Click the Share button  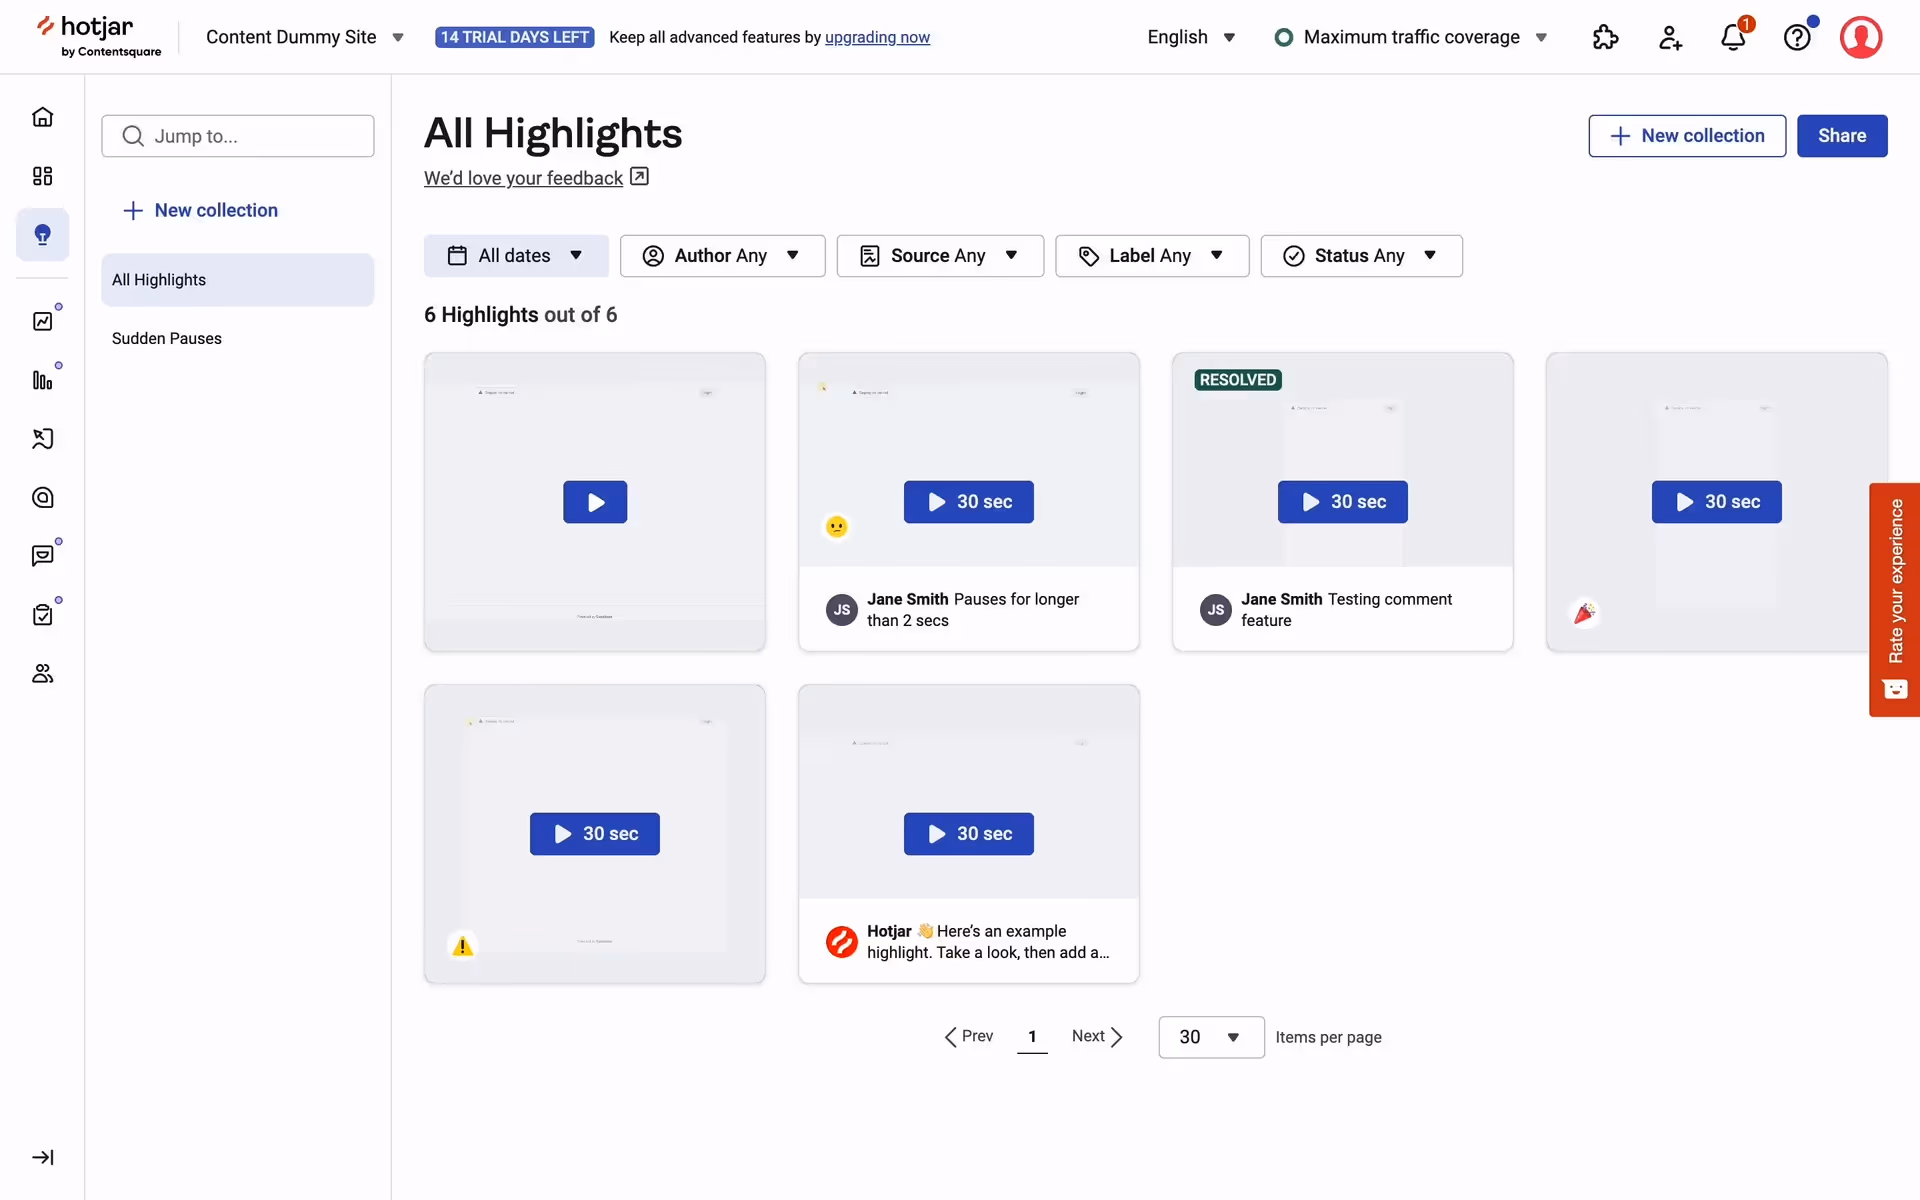click(x=1841, y=136)
